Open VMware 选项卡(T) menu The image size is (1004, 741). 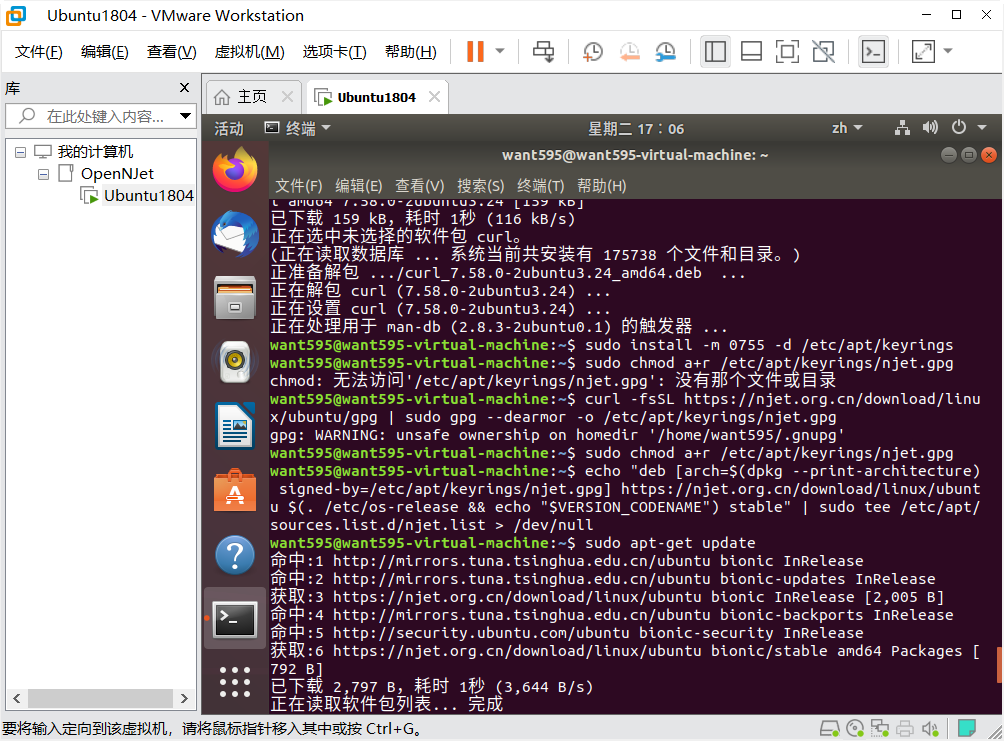point(334,52)
